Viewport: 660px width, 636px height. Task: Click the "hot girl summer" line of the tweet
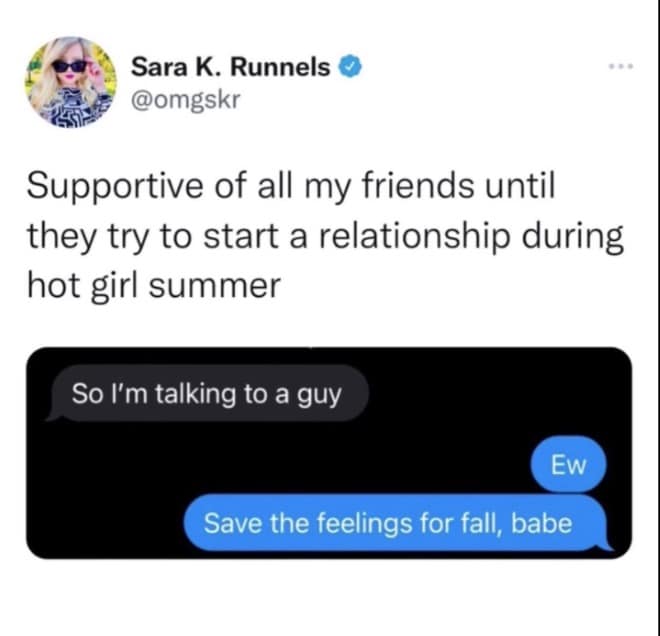(154, 285)
